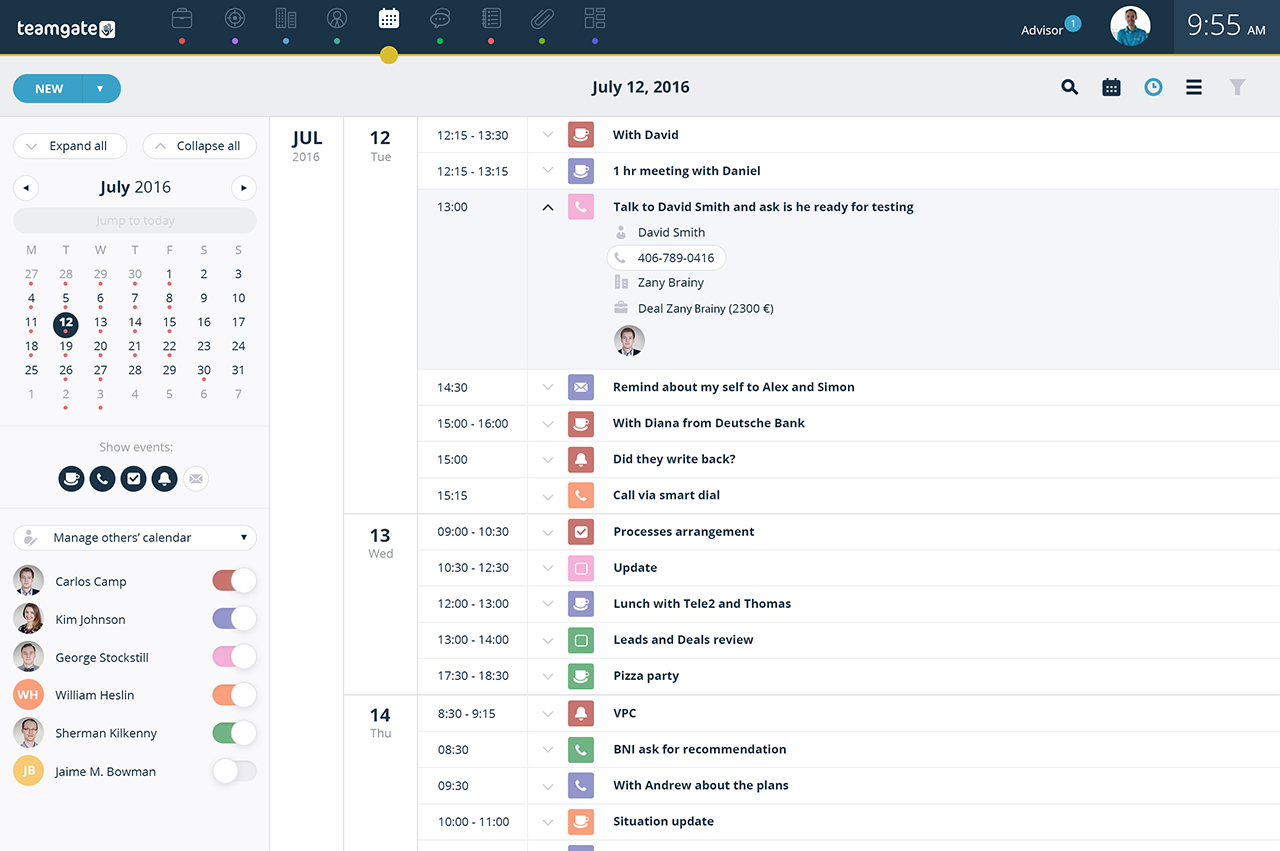Click the teamgate logo
The image size is (1280, 851).
pos(66,29)
